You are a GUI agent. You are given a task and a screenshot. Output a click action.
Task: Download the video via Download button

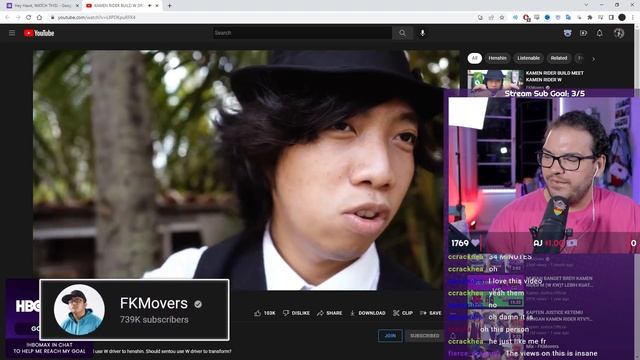click(368, 313)
